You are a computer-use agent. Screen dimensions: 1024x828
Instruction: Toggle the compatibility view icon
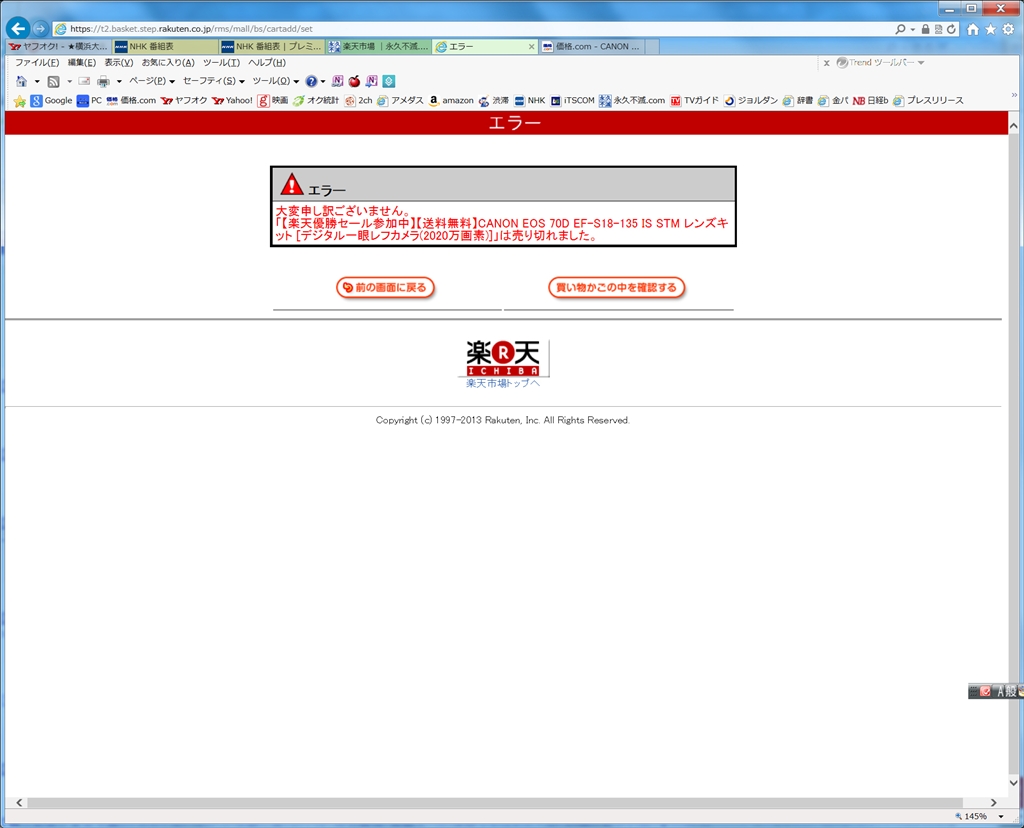click(938, 29)
